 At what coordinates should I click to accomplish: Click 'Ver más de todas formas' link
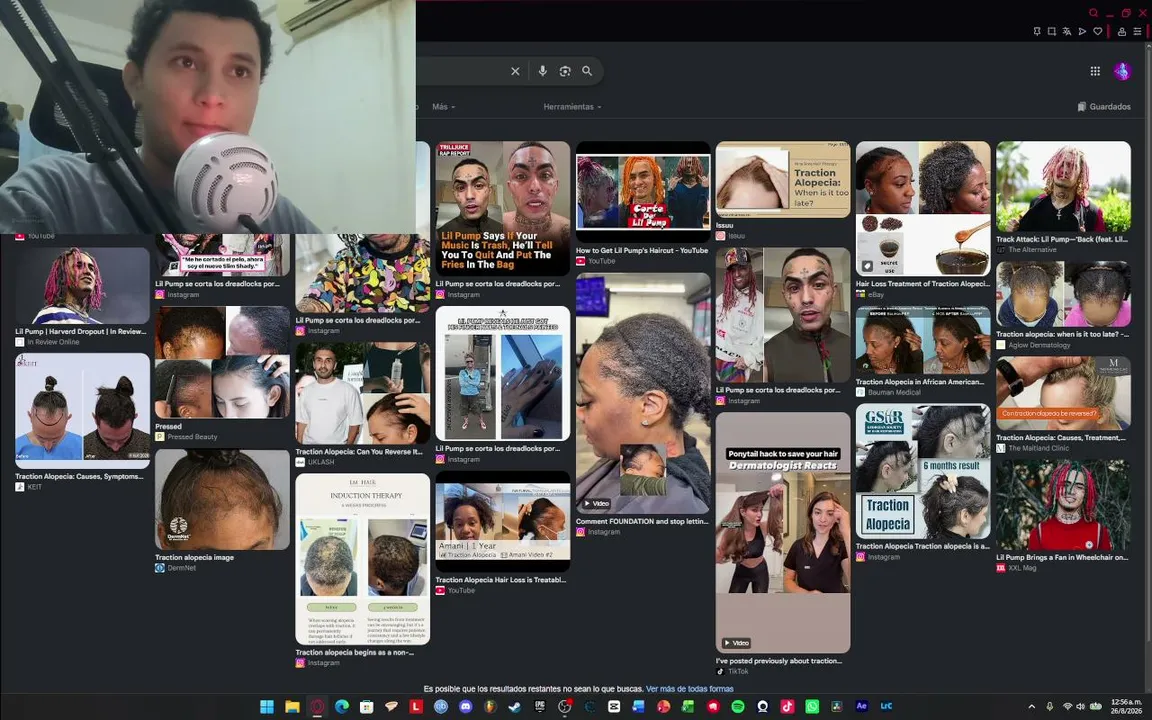[689, 689]
